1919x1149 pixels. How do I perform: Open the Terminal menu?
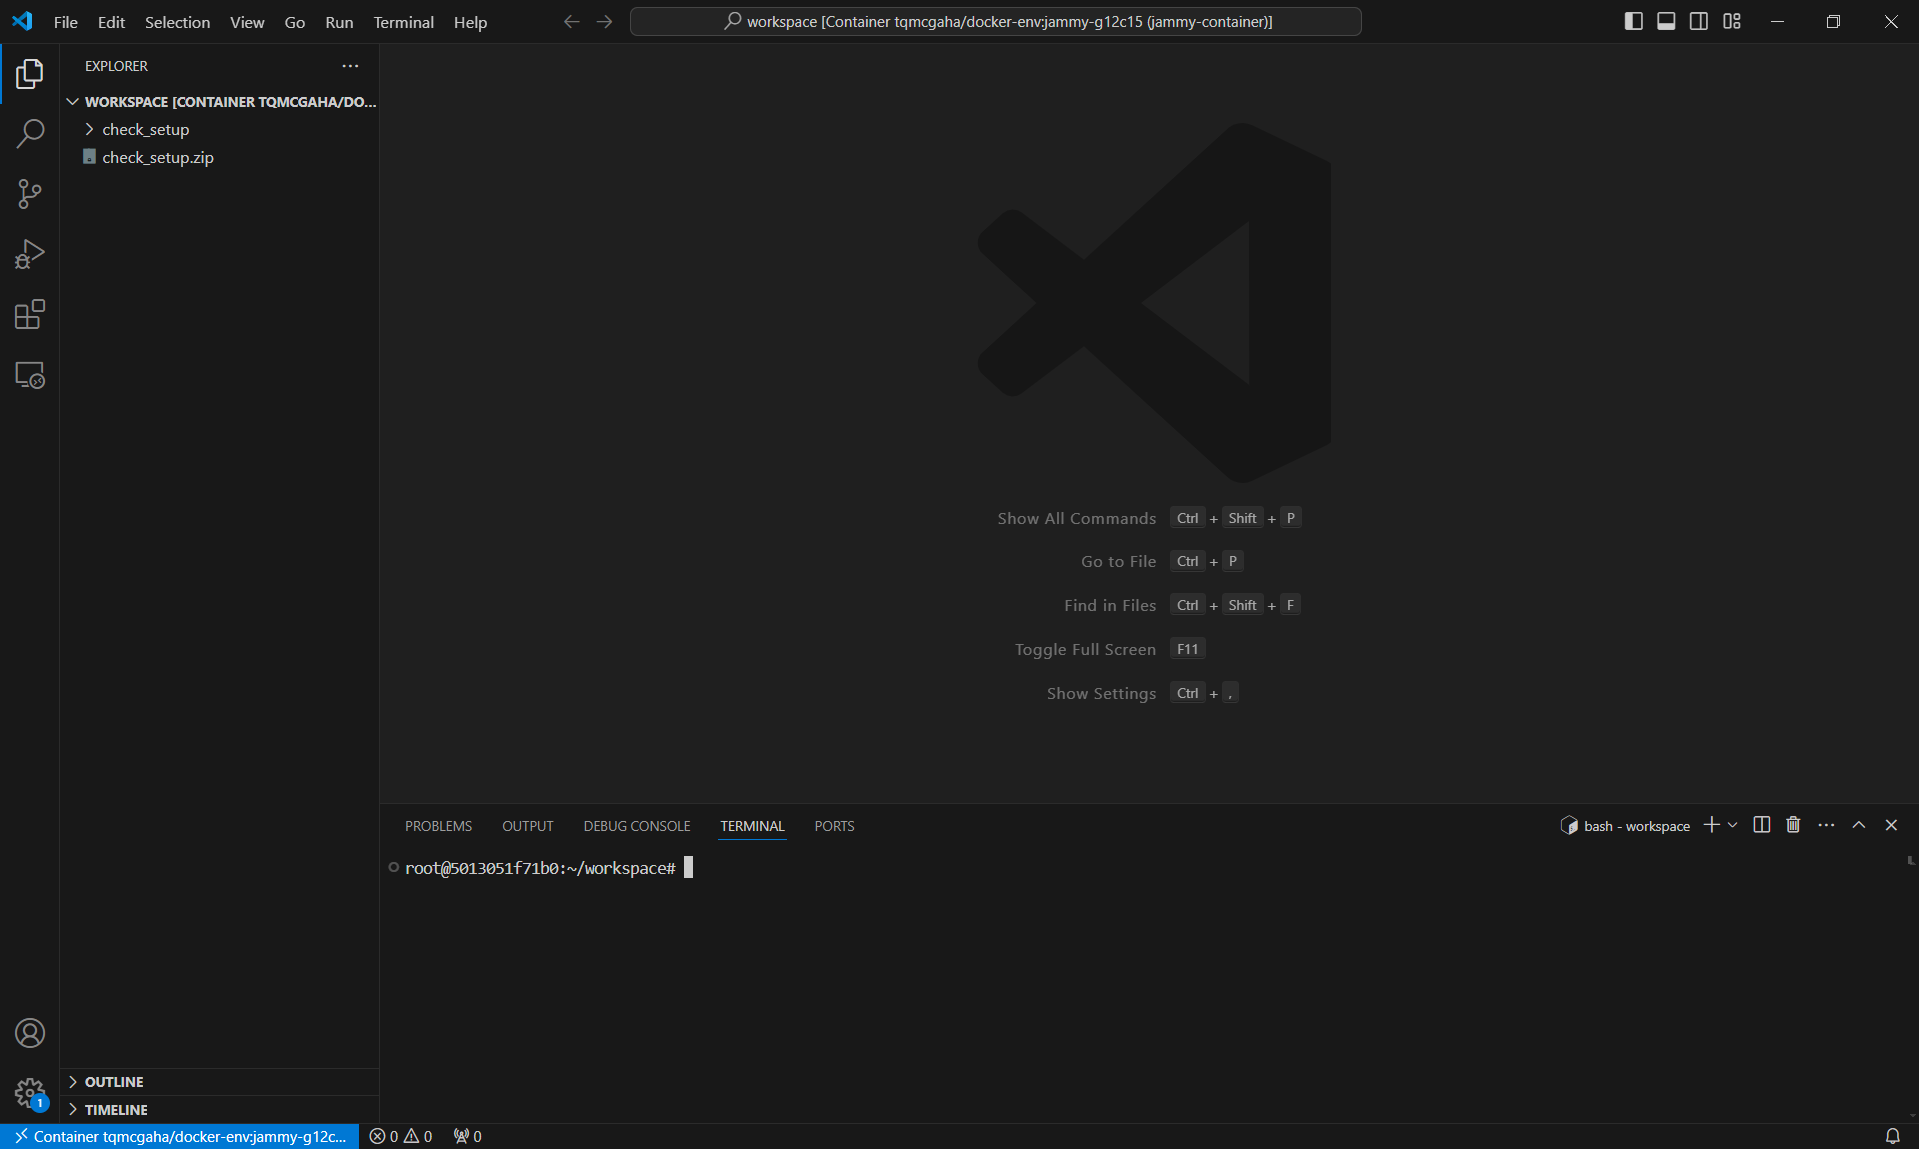point(403,22)
